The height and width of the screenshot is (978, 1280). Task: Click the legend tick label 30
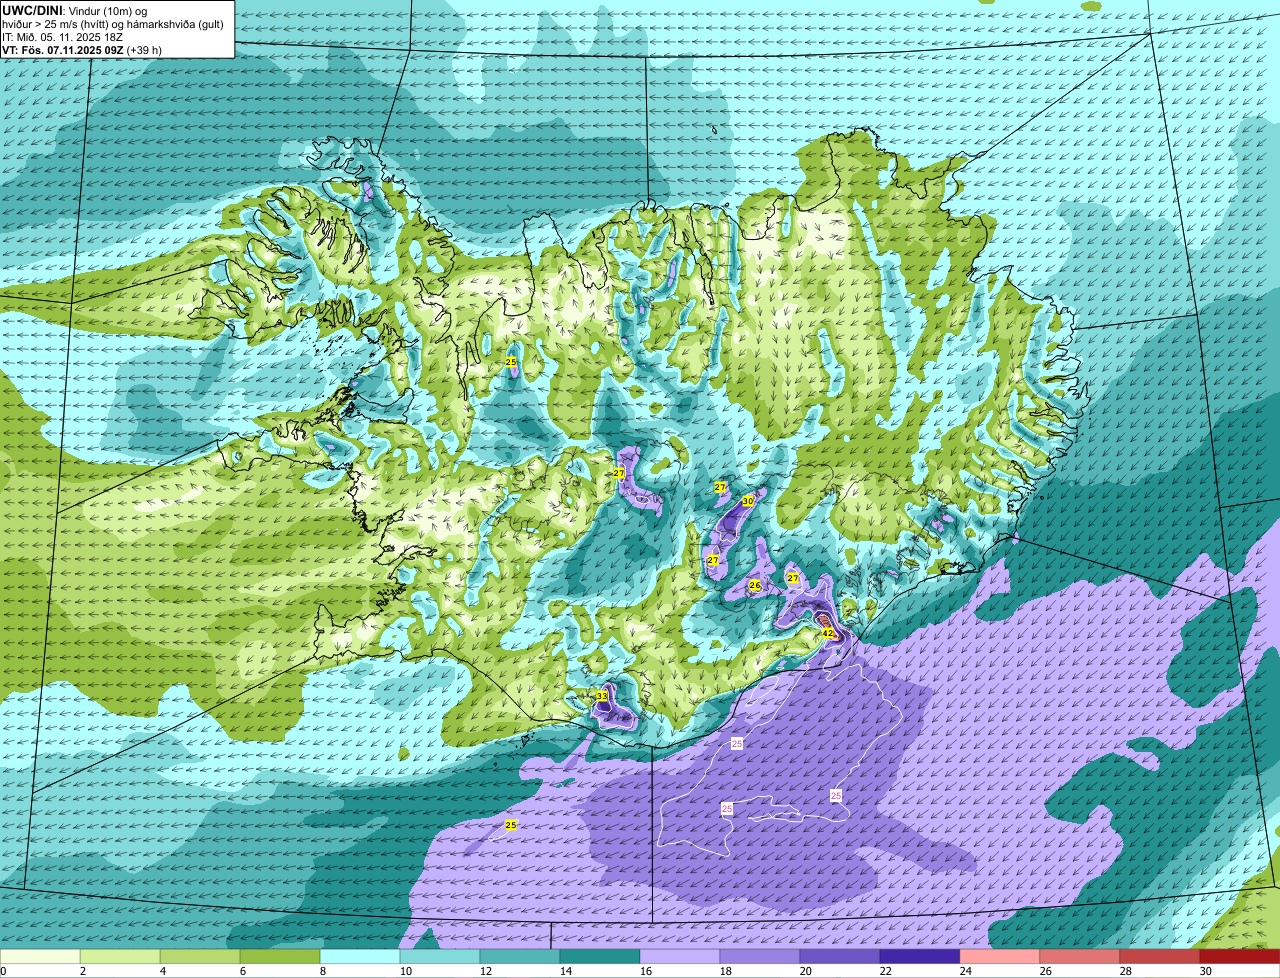(1206, 971)
